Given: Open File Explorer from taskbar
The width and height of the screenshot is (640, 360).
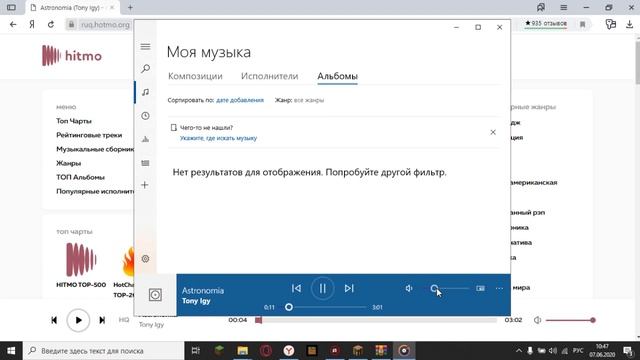Looking at the screenshot, I should tap(242, 351).
